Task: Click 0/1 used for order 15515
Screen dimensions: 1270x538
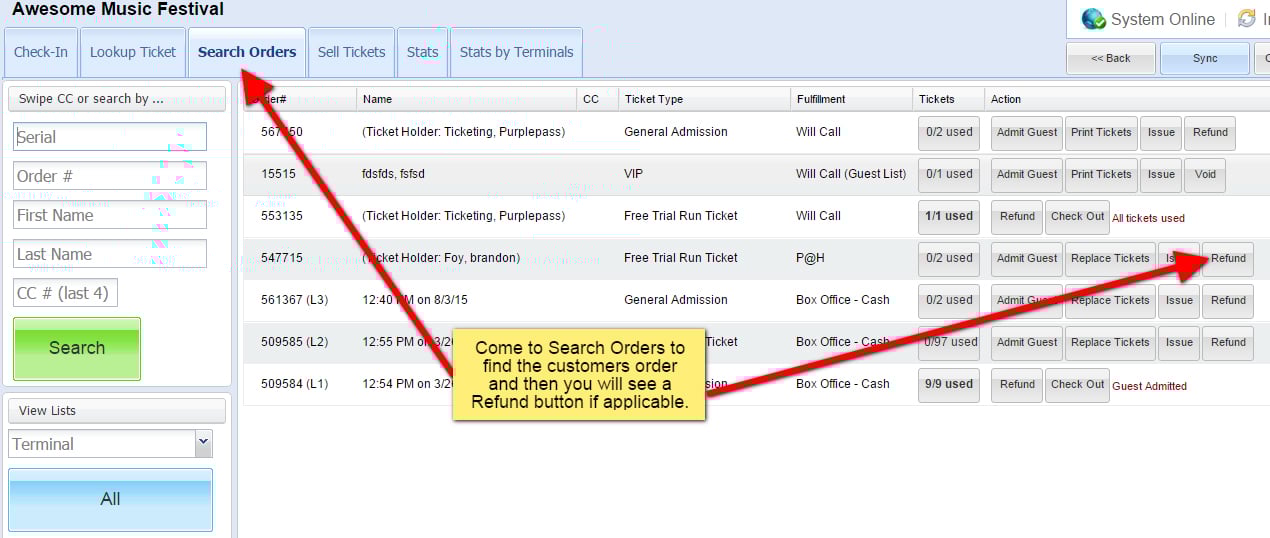Action: point(949,174)
